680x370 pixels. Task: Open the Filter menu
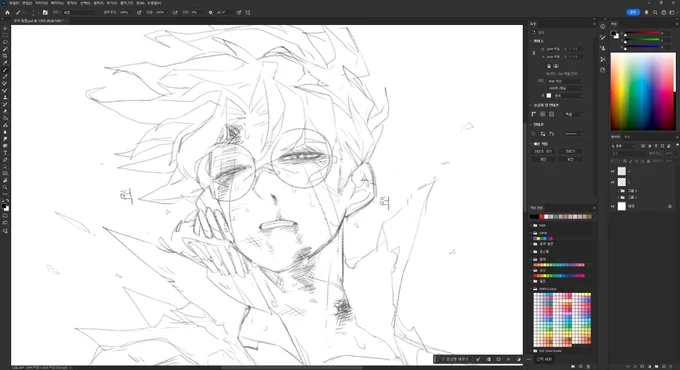click(98, 3)
